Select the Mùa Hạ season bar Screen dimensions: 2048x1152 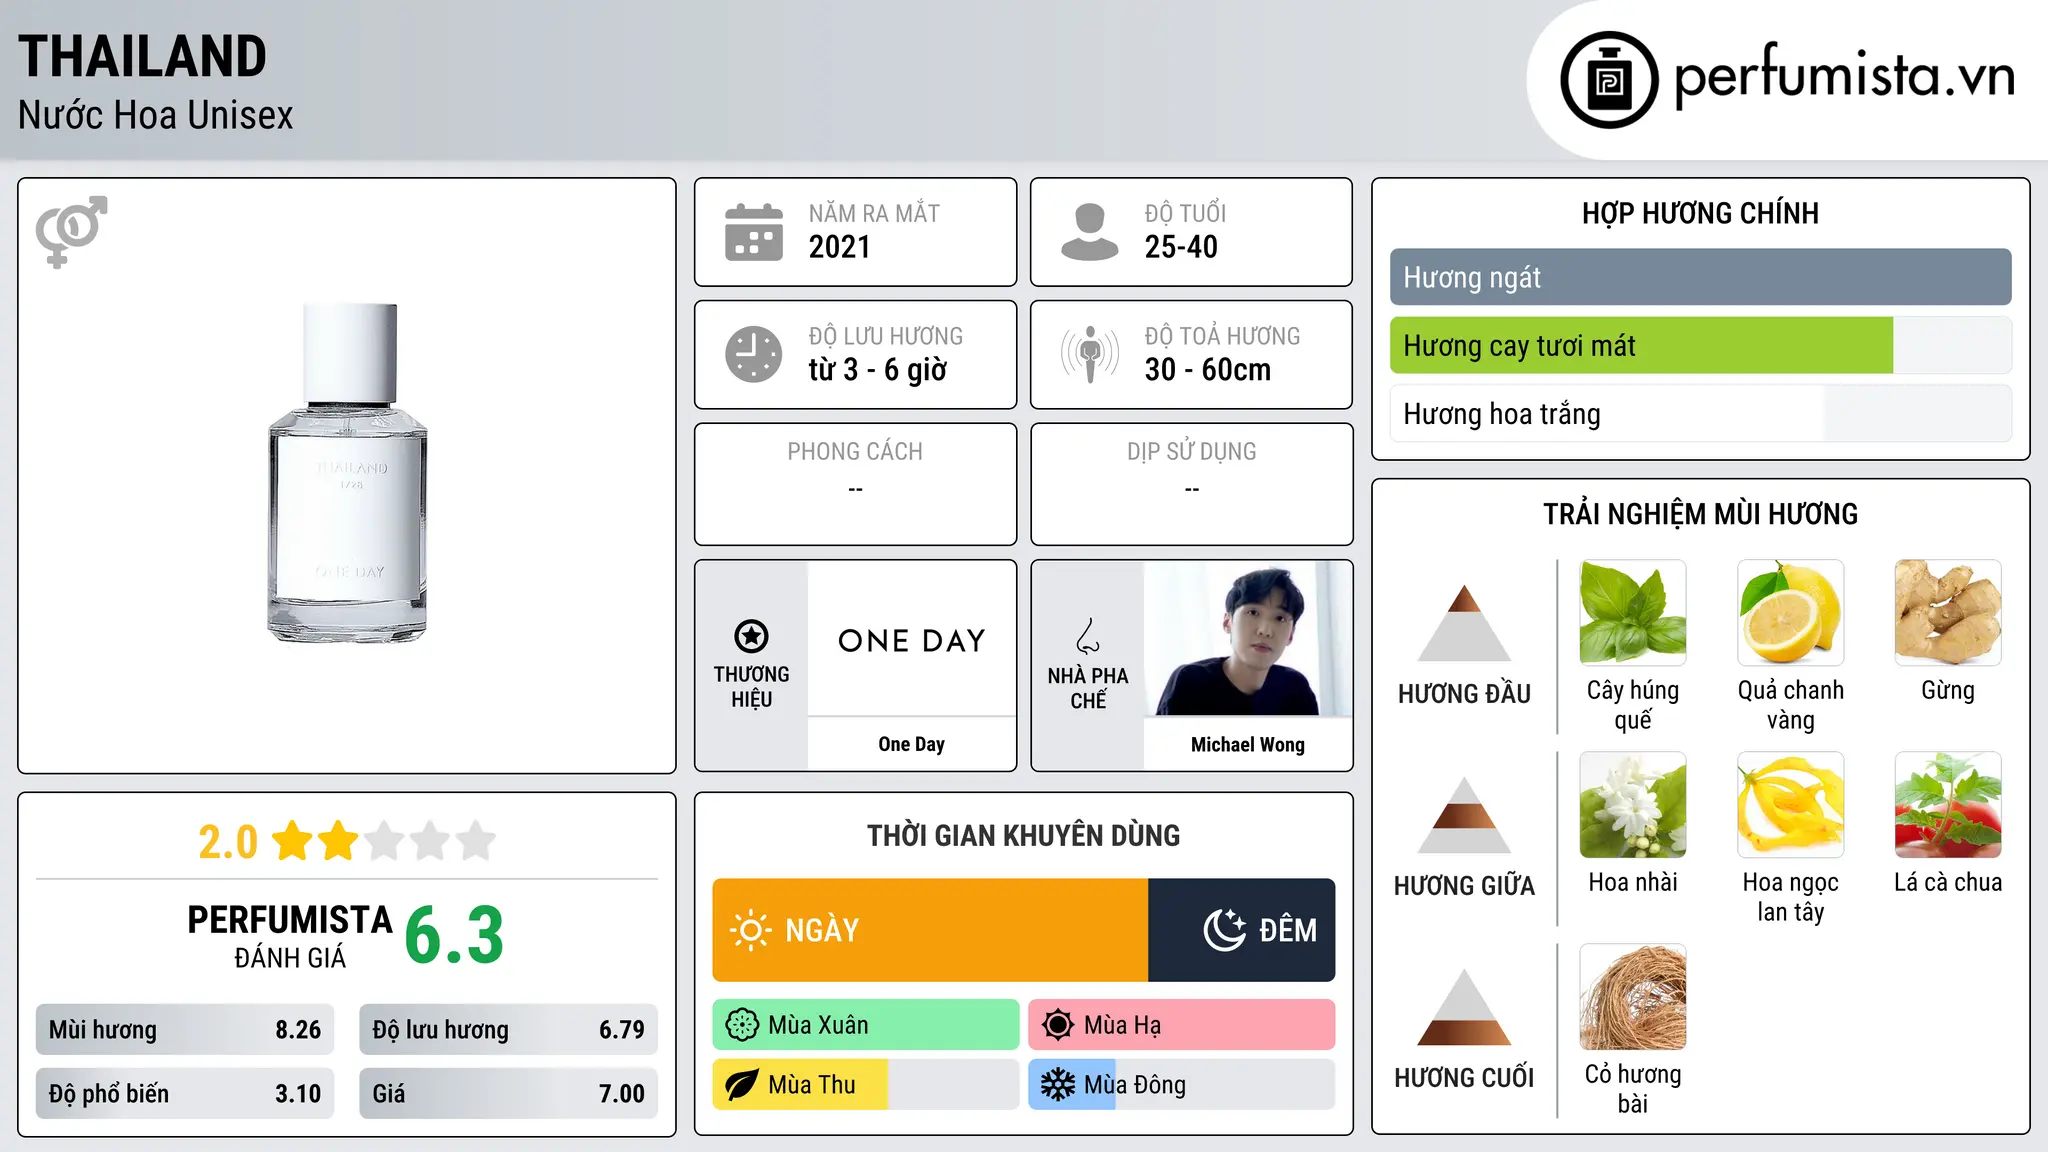(1181, 1025)
